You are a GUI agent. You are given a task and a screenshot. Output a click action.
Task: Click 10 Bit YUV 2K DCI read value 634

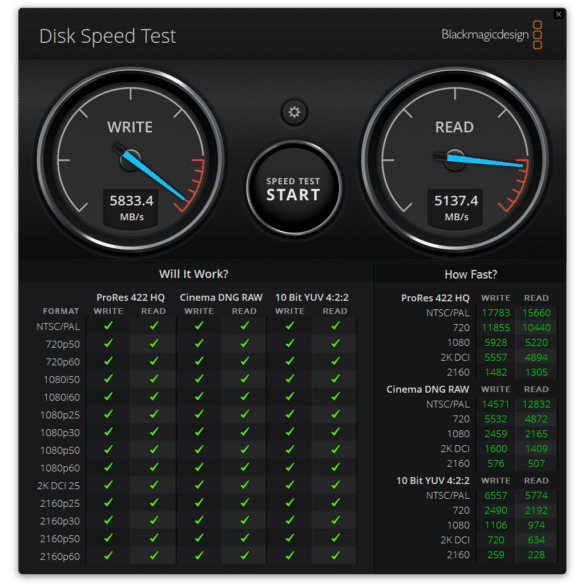[x=536, y=540]
